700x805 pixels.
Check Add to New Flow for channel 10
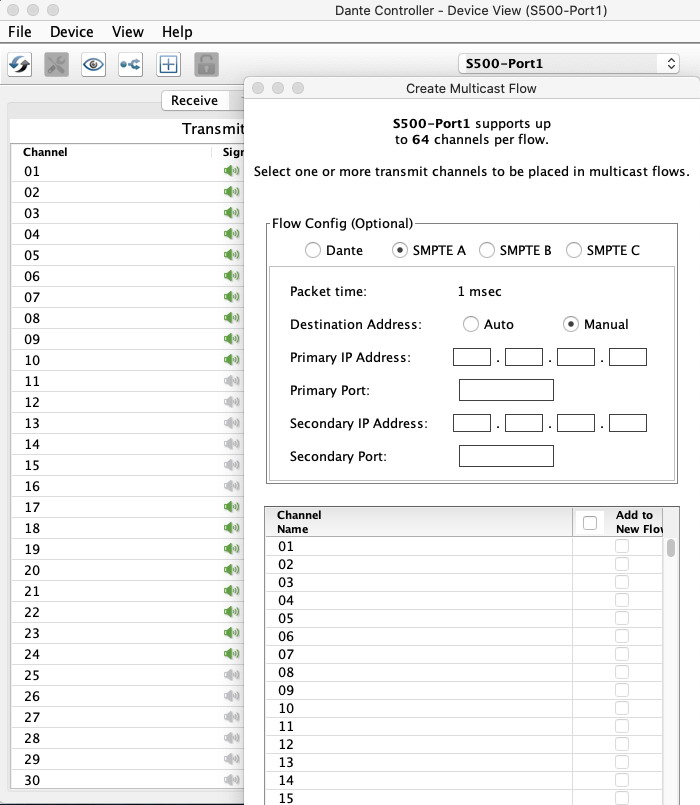[x=622, y=708]
